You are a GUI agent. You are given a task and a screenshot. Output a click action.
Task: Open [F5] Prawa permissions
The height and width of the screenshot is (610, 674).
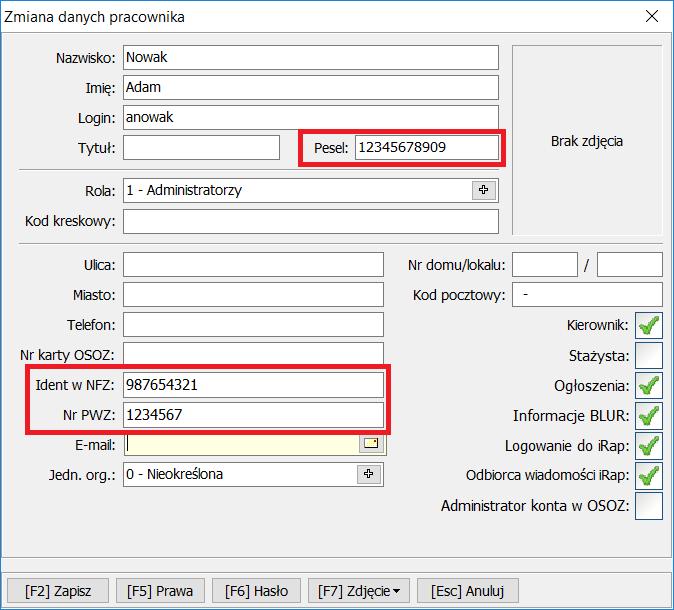160,591
